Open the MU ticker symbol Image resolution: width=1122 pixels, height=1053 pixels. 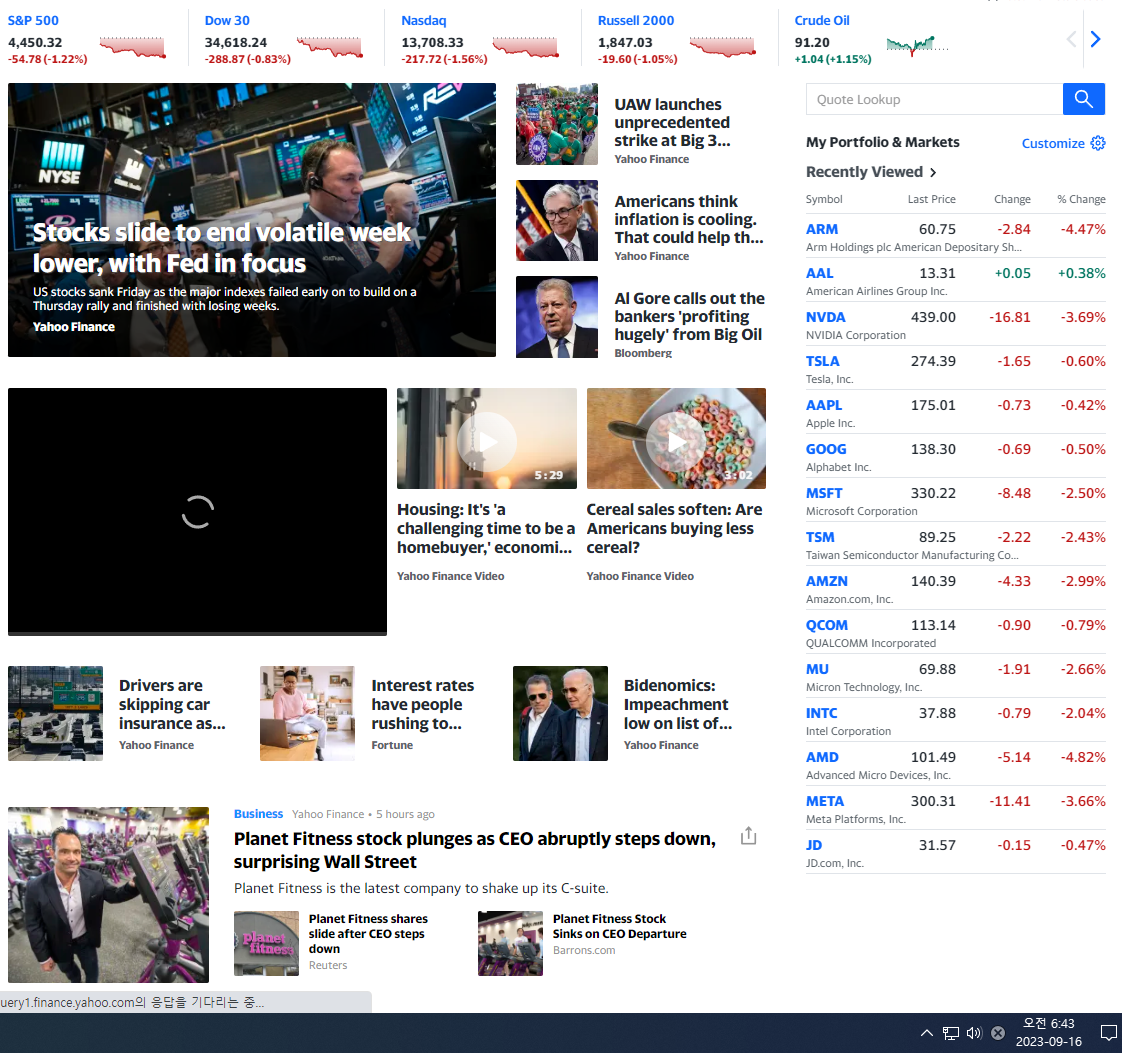(x=817, y=669)
